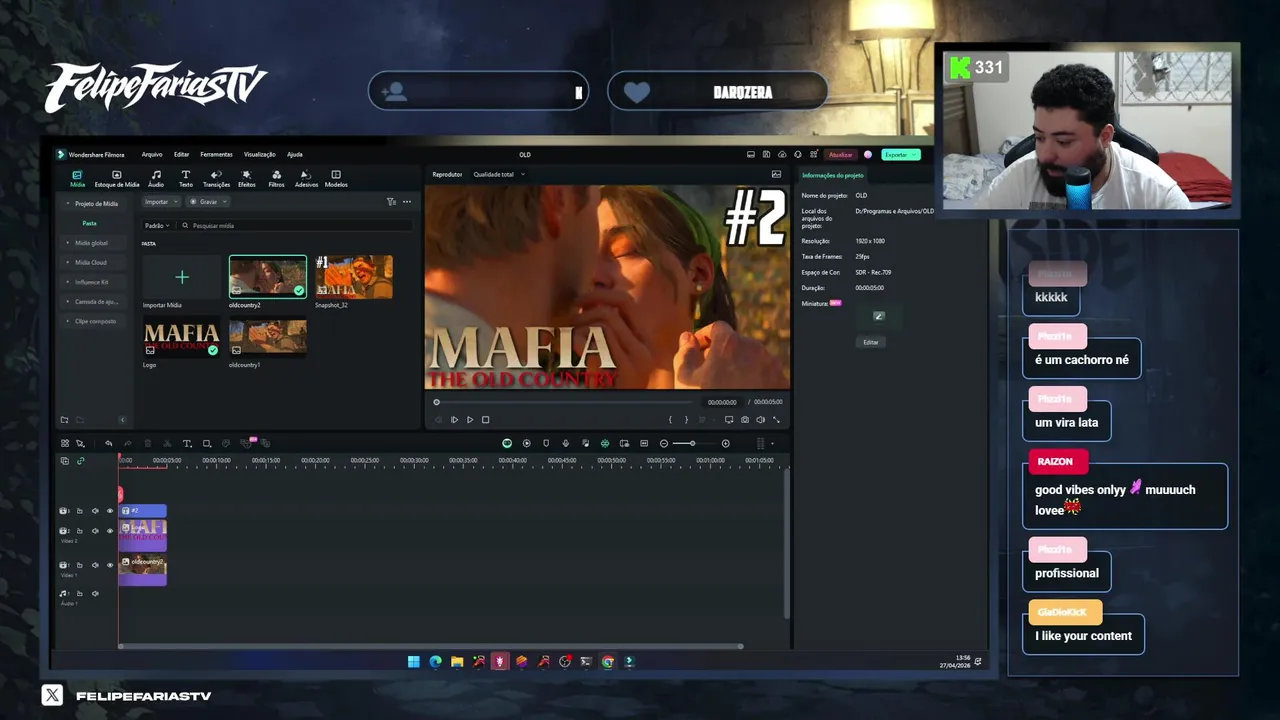
Task: Switch to the Texto tab
Action: tap(186, 178)
